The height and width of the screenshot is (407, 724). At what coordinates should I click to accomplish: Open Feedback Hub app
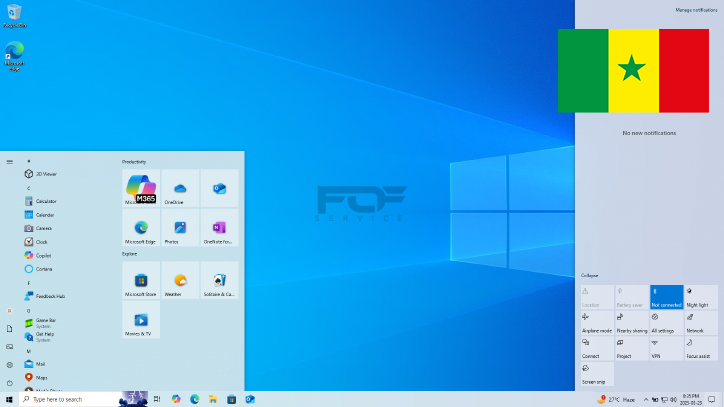pyautogui.click(x=50, y=296)
